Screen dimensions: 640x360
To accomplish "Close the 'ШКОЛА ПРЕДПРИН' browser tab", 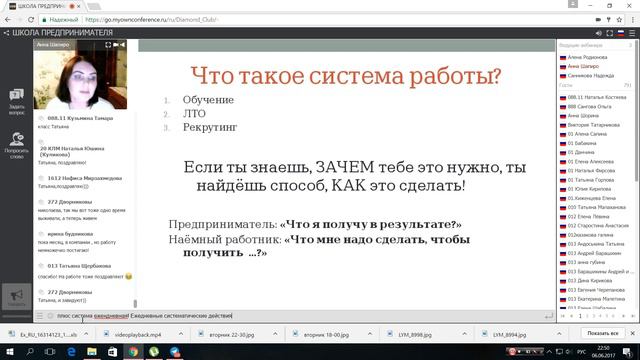I will (x=79, y=6).
